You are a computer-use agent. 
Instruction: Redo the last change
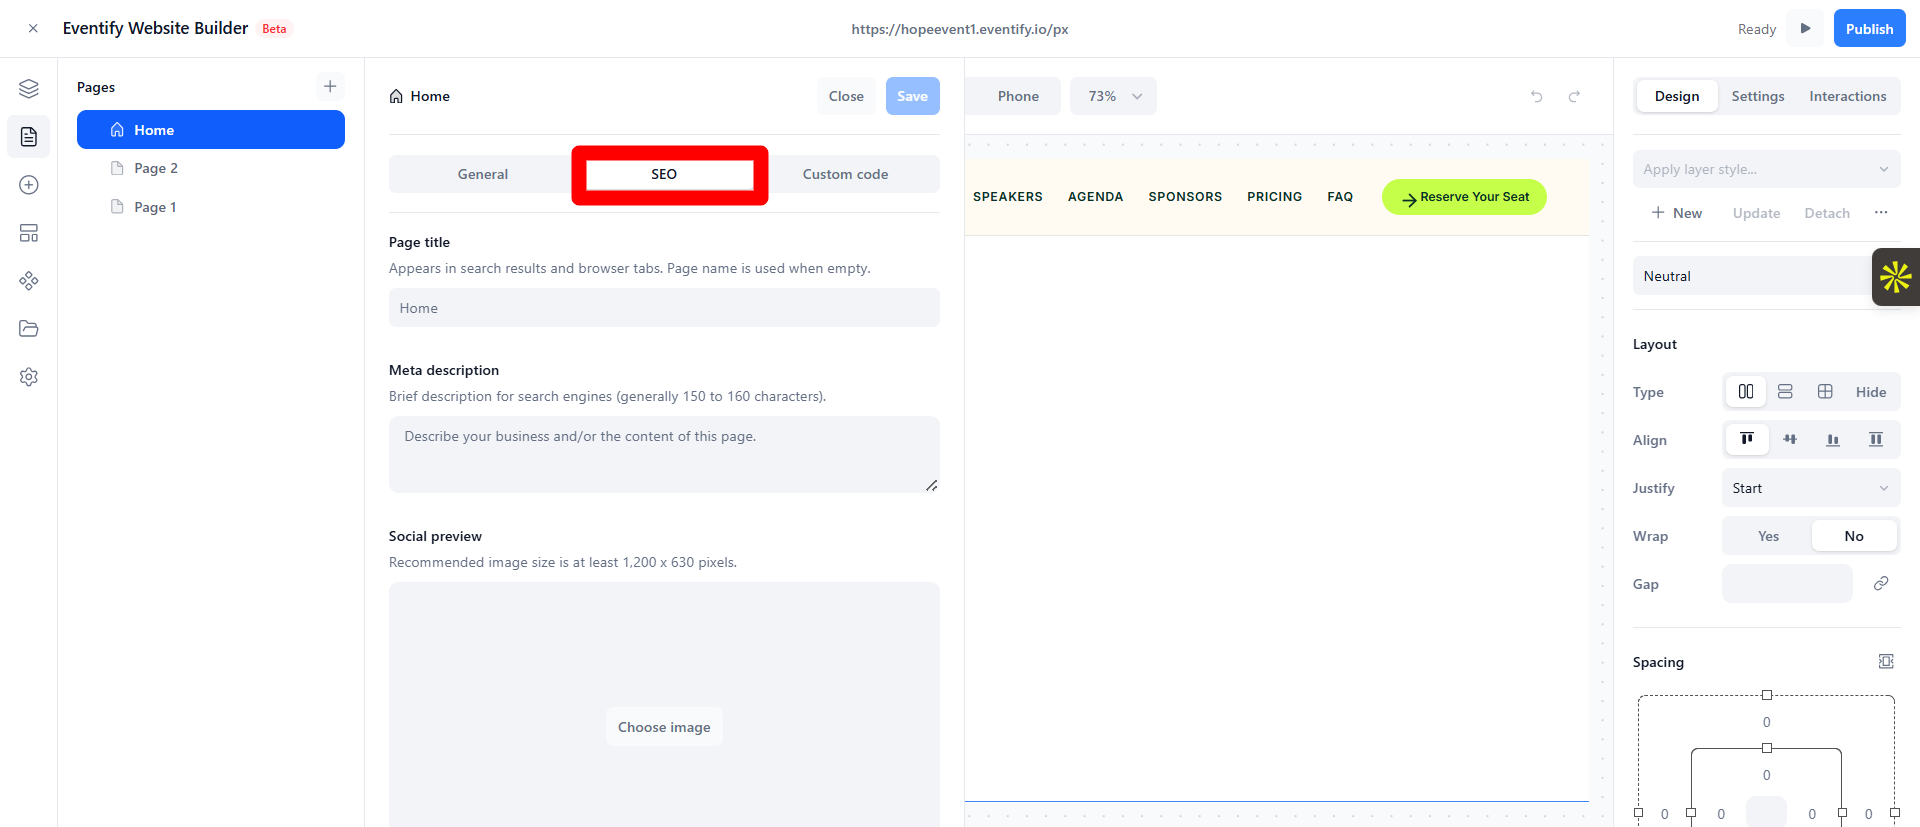click(1574, 96)
